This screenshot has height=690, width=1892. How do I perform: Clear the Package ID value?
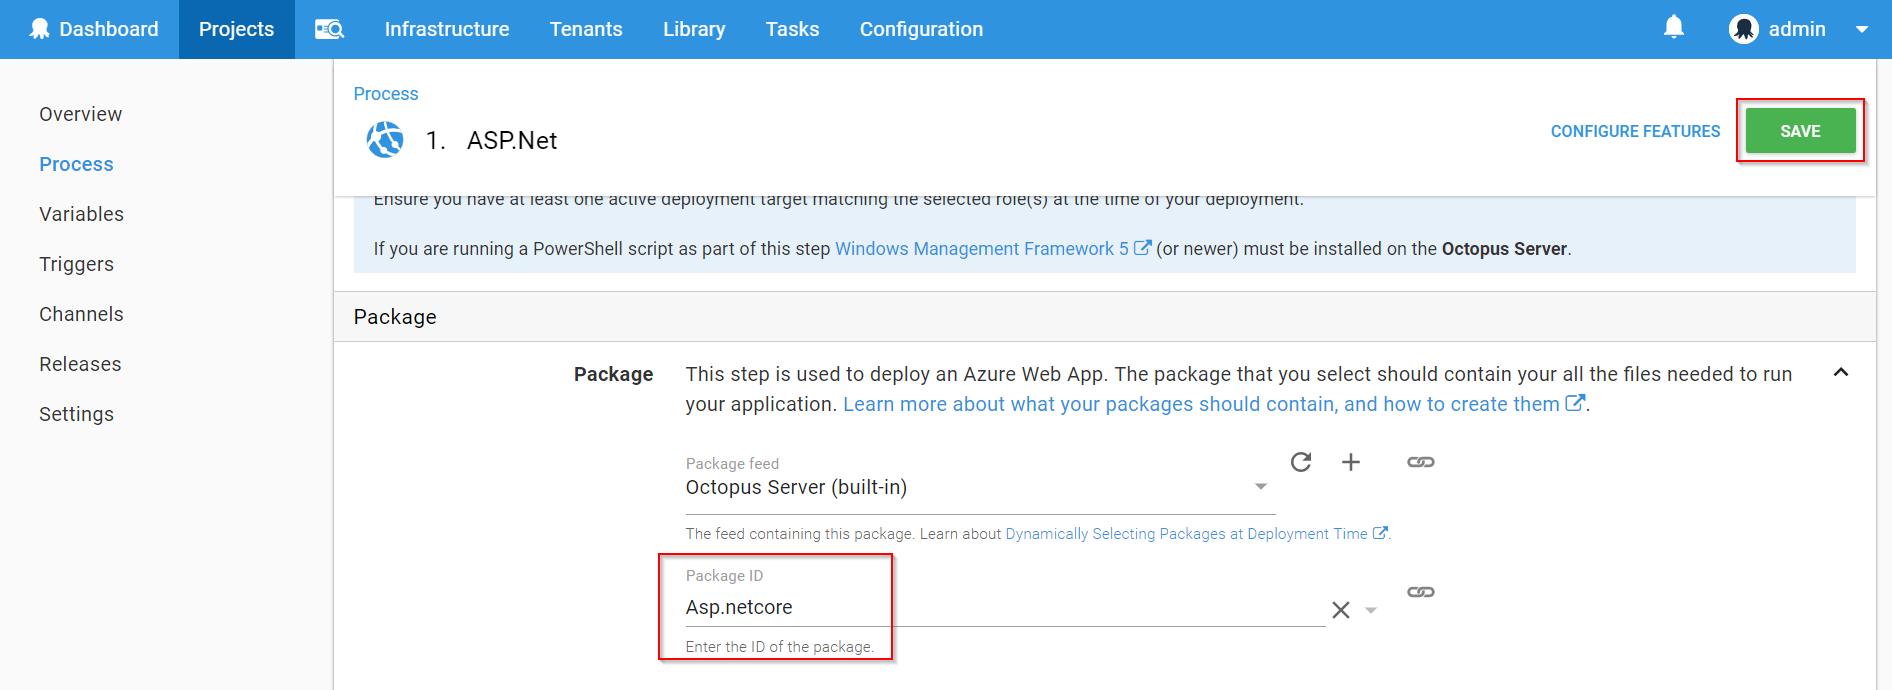pos(1341,610)
